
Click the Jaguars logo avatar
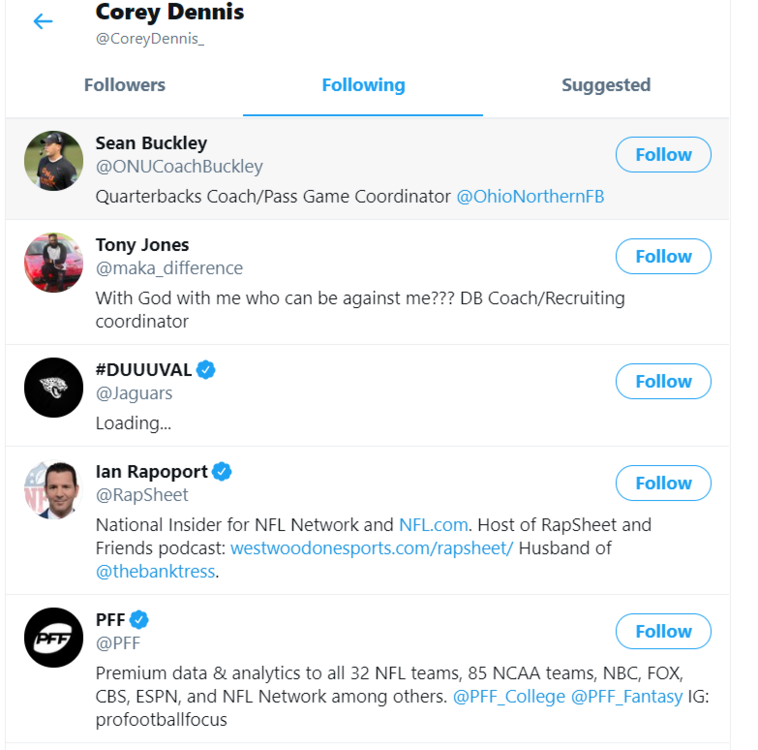tap(53, 387)
